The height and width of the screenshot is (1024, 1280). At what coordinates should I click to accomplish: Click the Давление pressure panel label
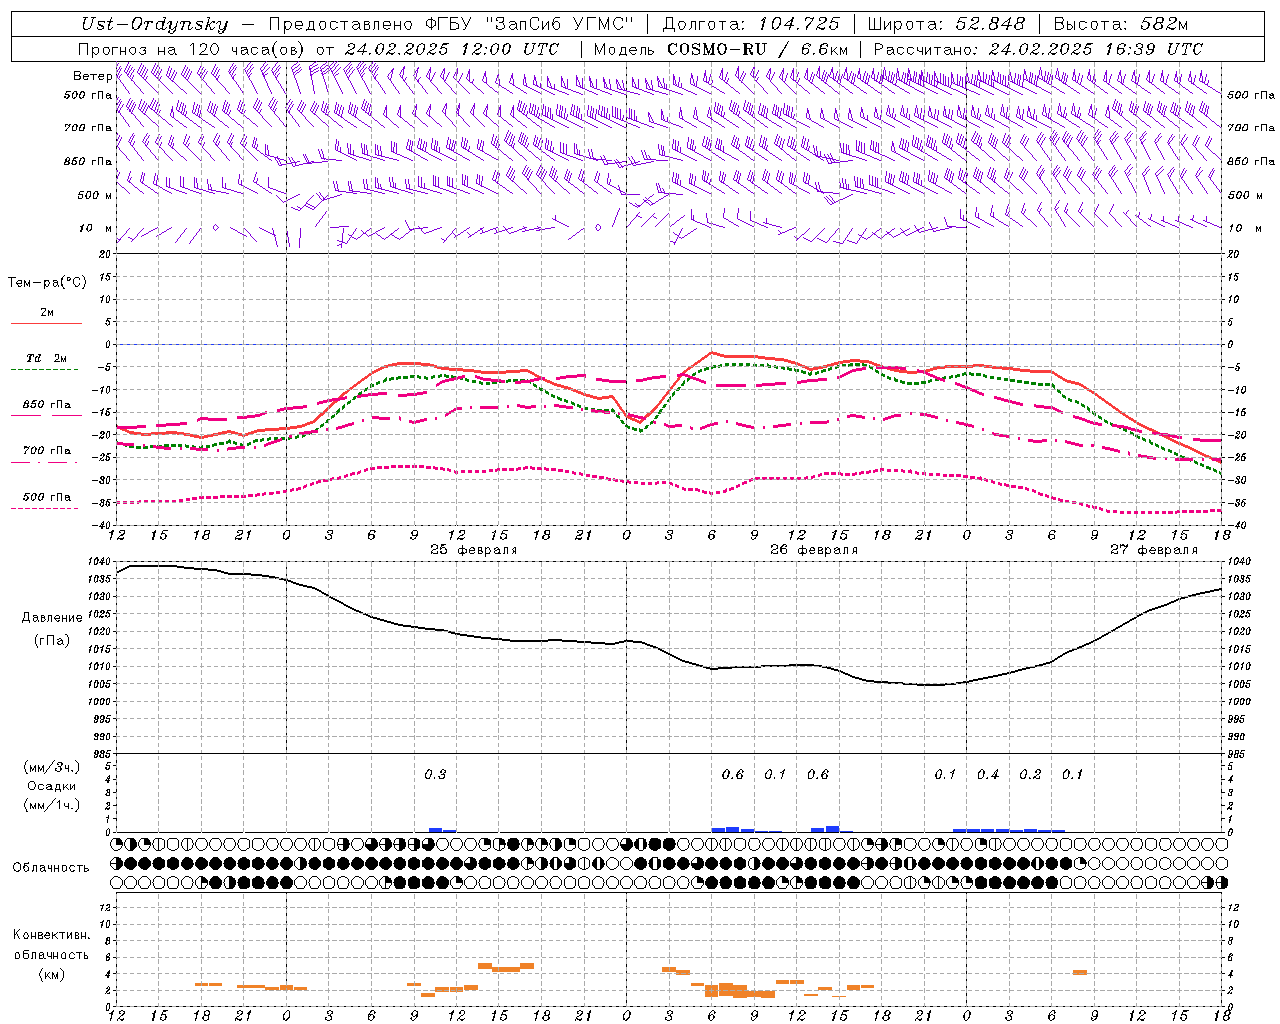coord(52,617)
